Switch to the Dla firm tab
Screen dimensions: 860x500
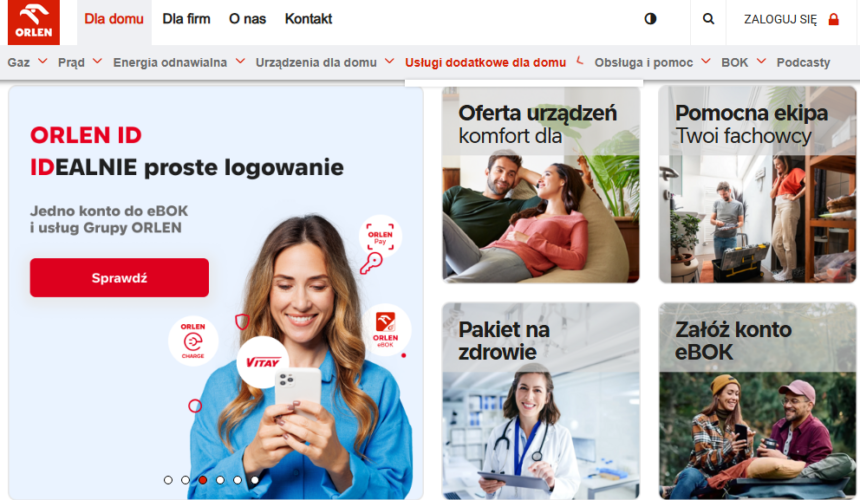point(186,19)
